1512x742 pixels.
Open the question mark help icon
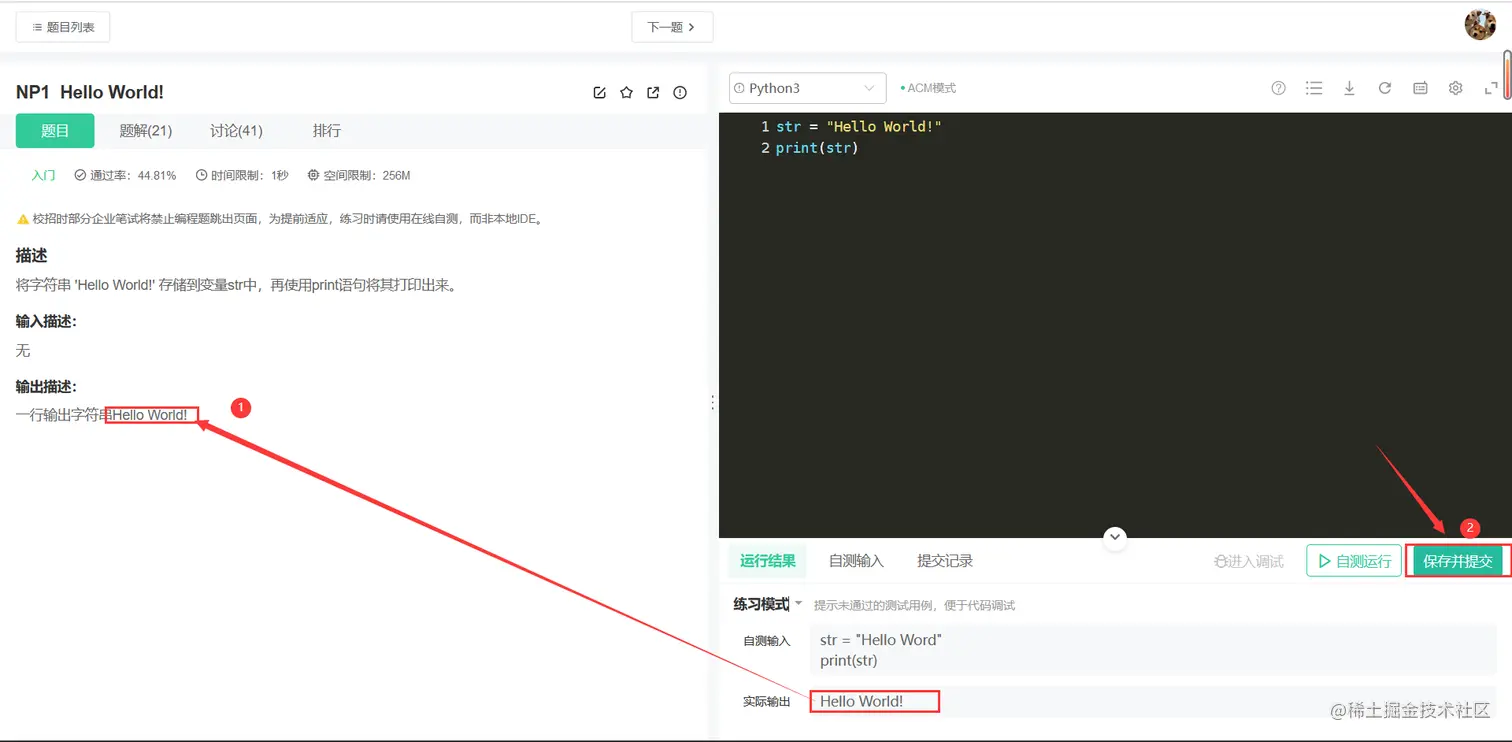tap(1278, 88)
